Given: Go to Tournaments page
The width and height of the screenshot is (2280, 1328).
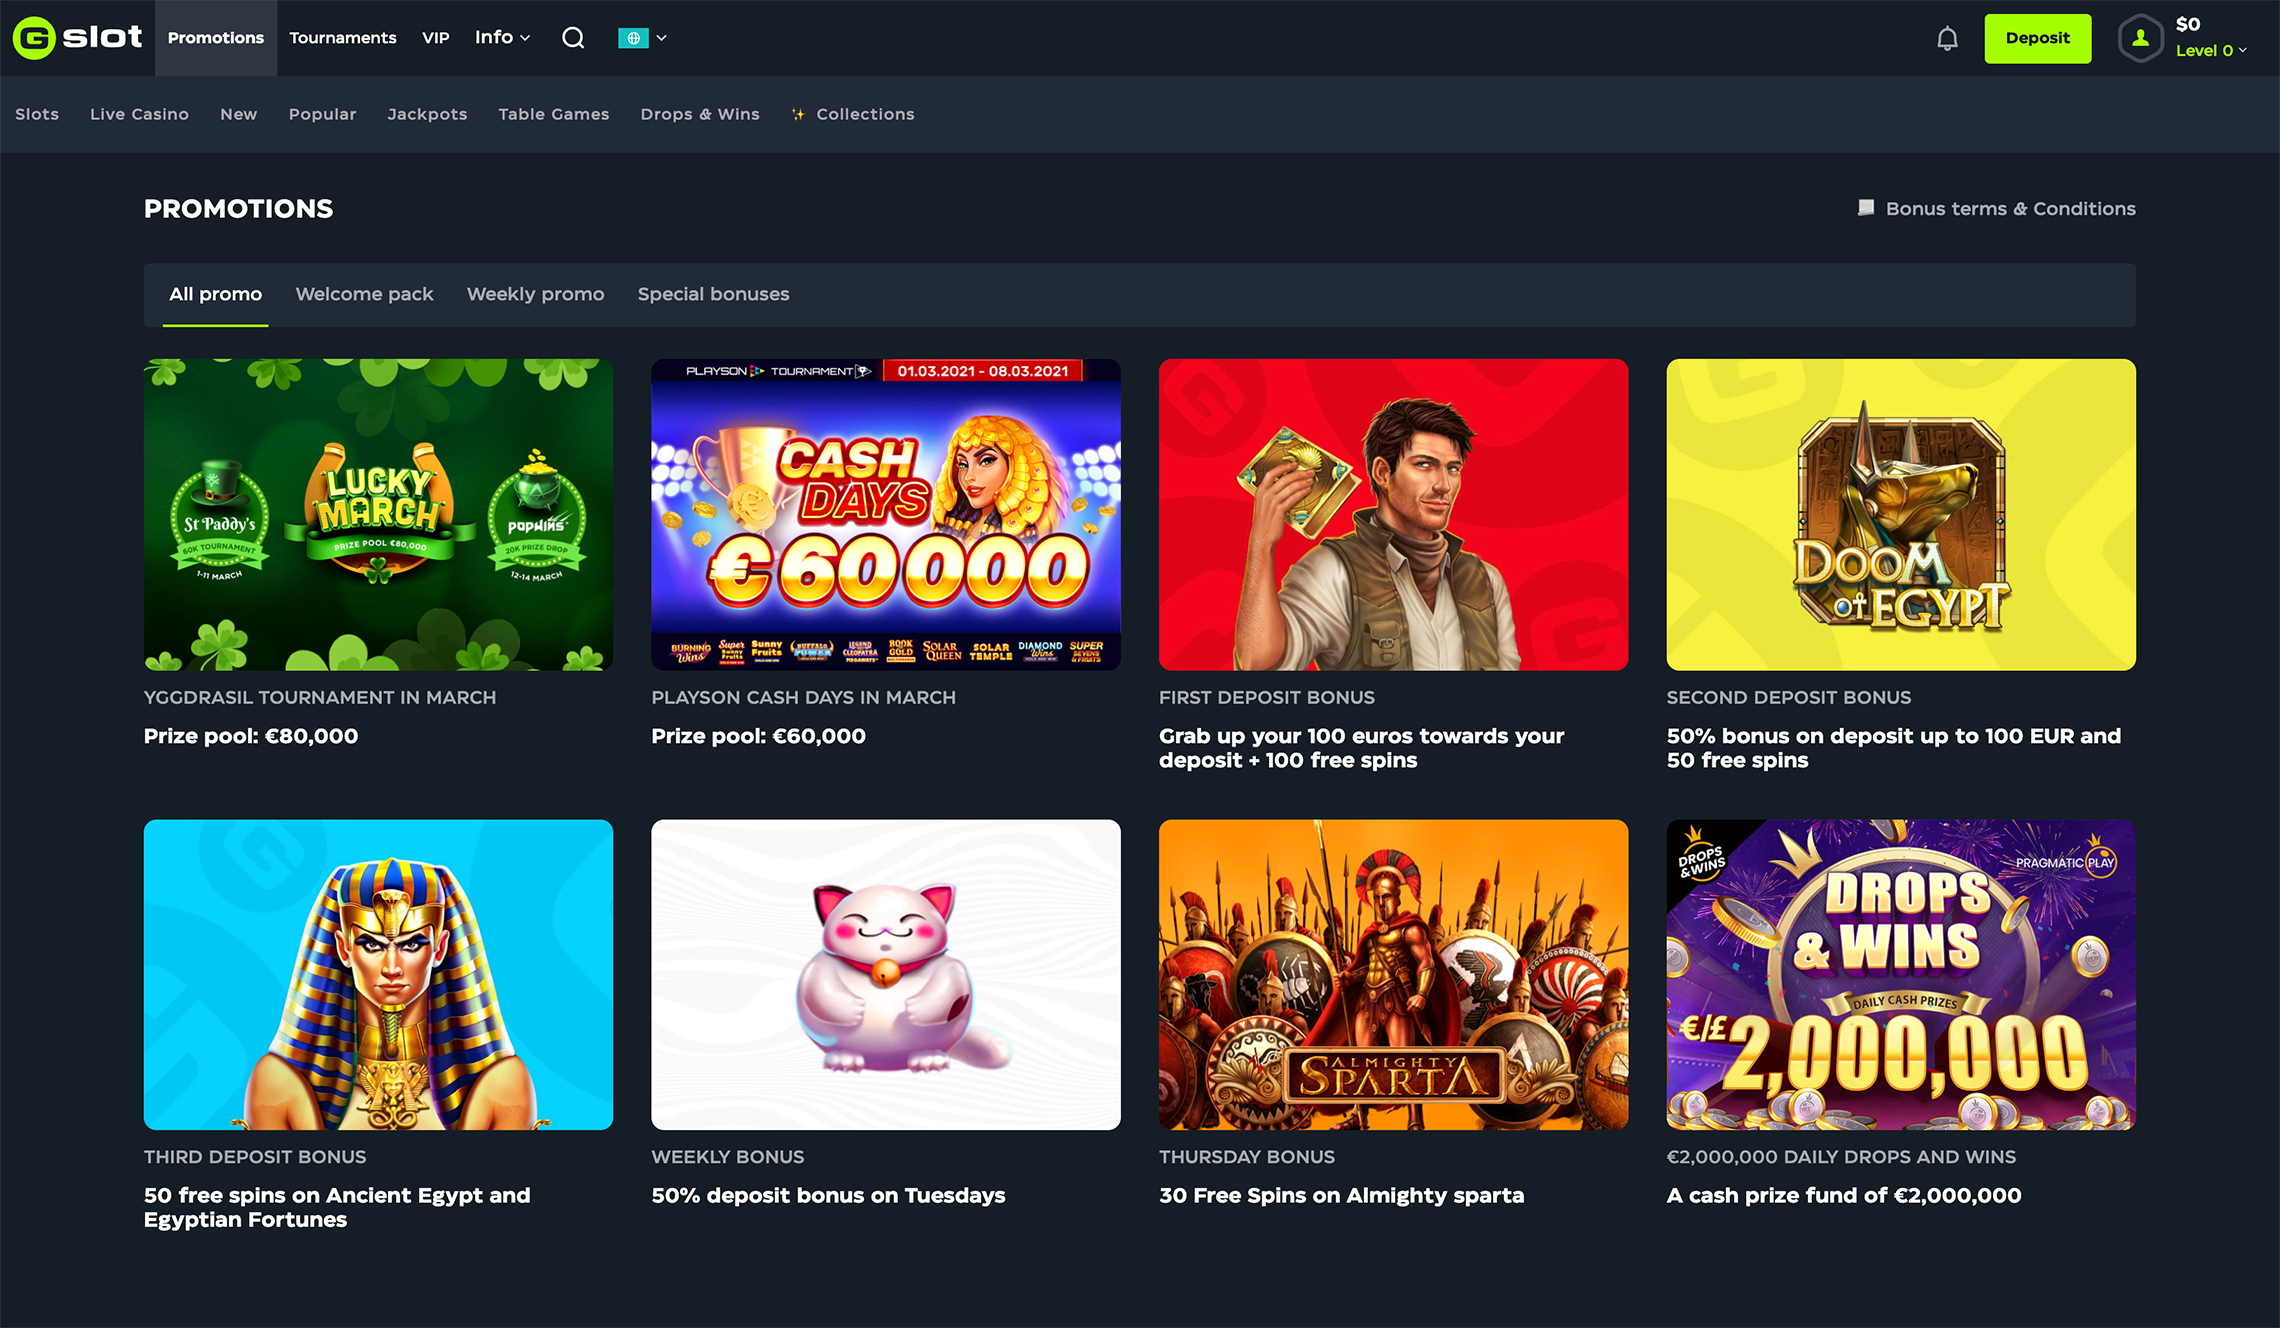Looking at the screenshot, I should coord(343,38).
